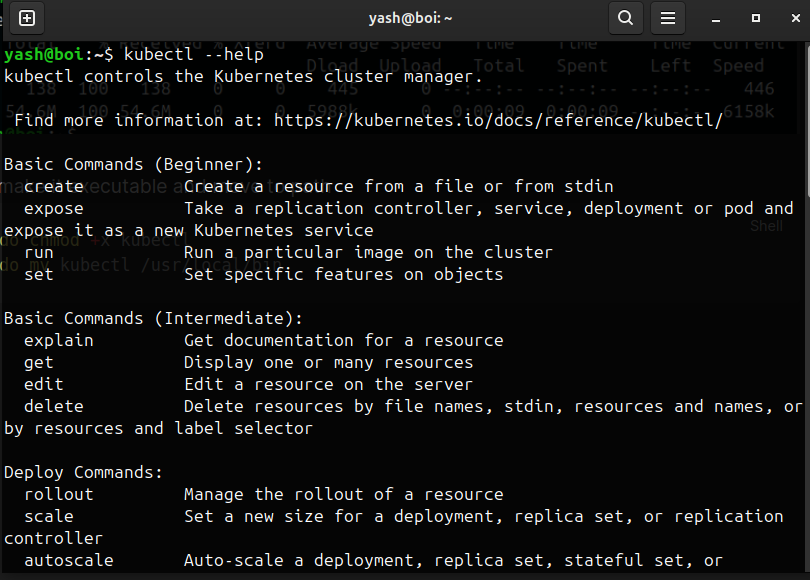Click the kubernetes.io docs reference URL
Viewport: 810px width, 580px height.
497,120
